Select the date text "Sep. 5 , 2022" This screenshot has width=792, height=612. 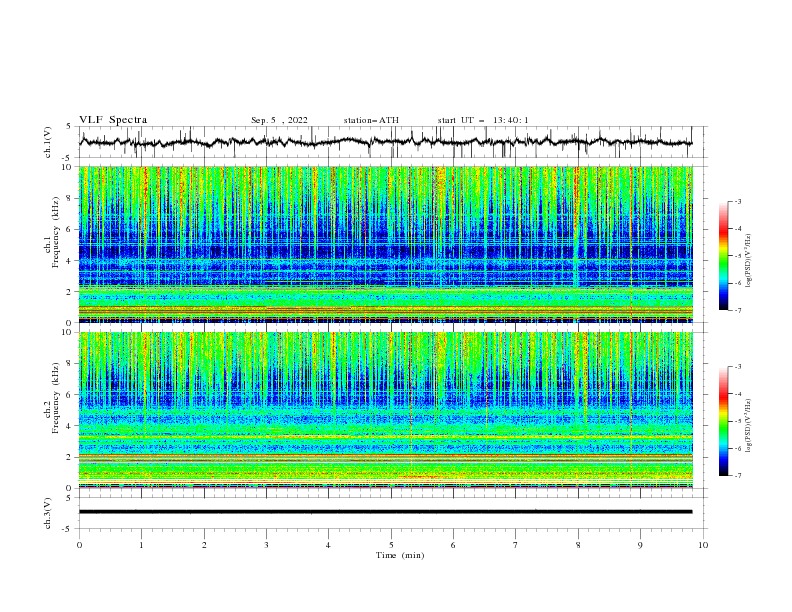(x=279, y=120)
